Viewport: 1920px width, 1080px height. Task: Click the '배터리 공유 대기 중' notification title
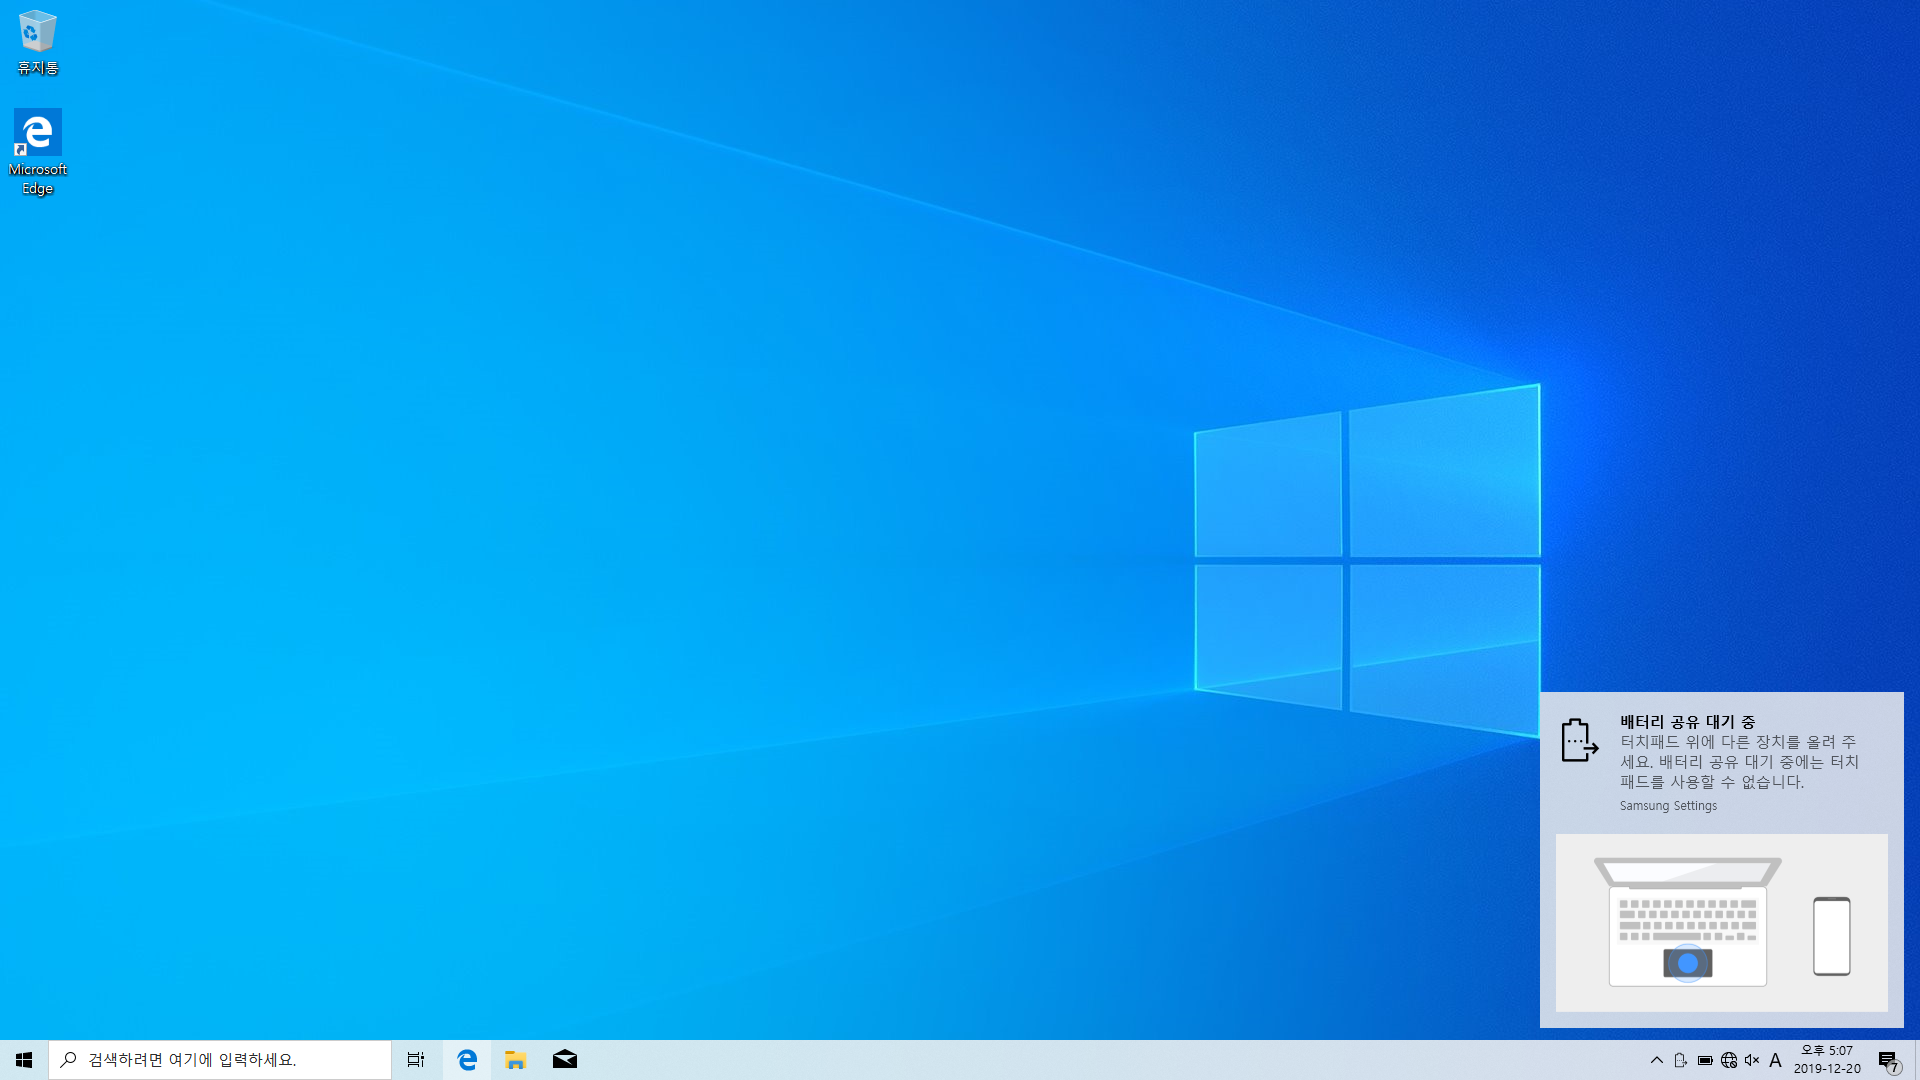pyautogui.click(x=1688, y=722)
